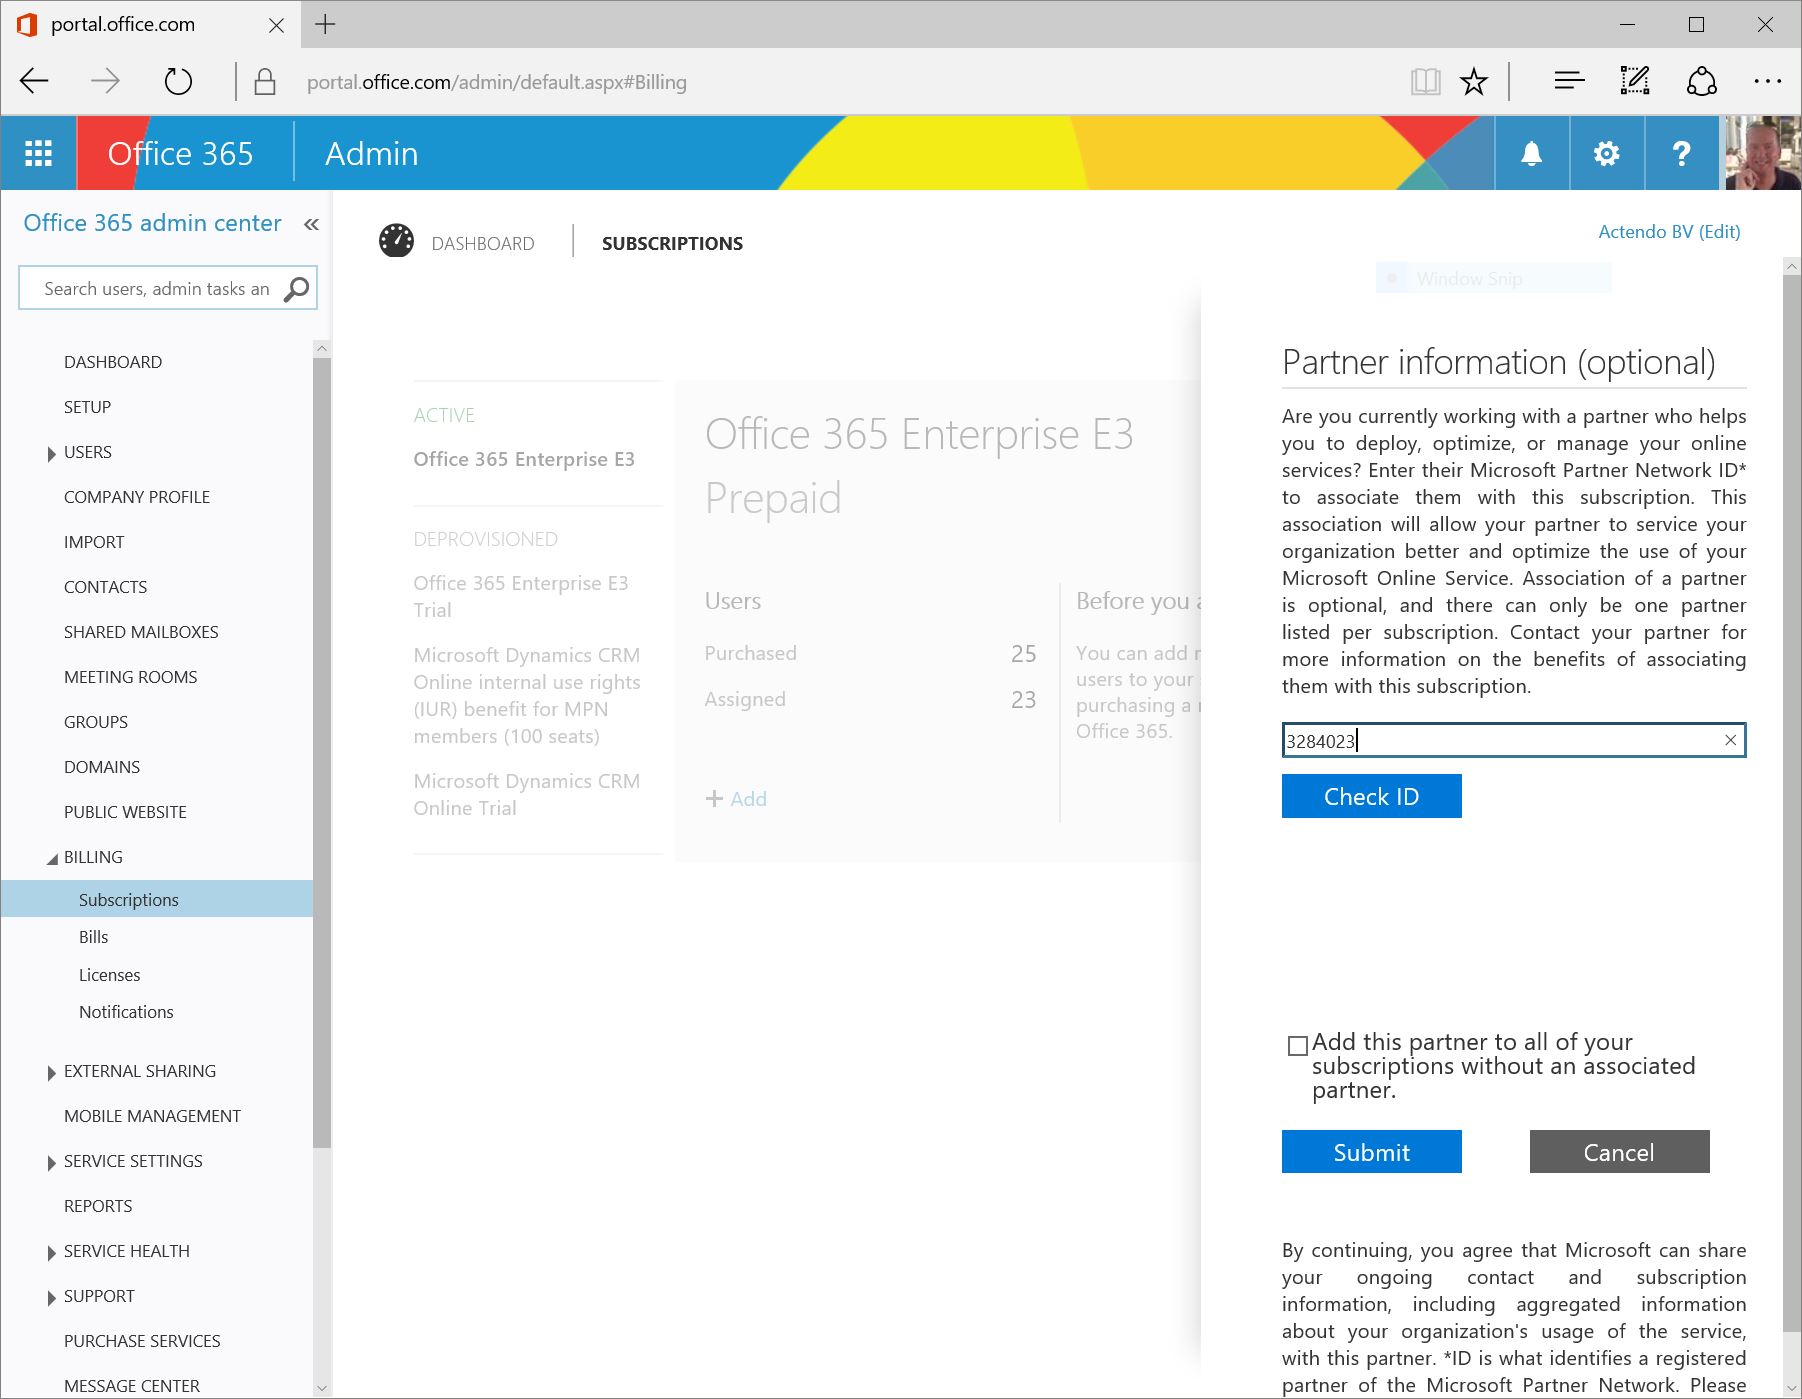Screen dimensions: 1802x1399
Task: Submit the partner information
Action: click(x=1371, y=1152)
